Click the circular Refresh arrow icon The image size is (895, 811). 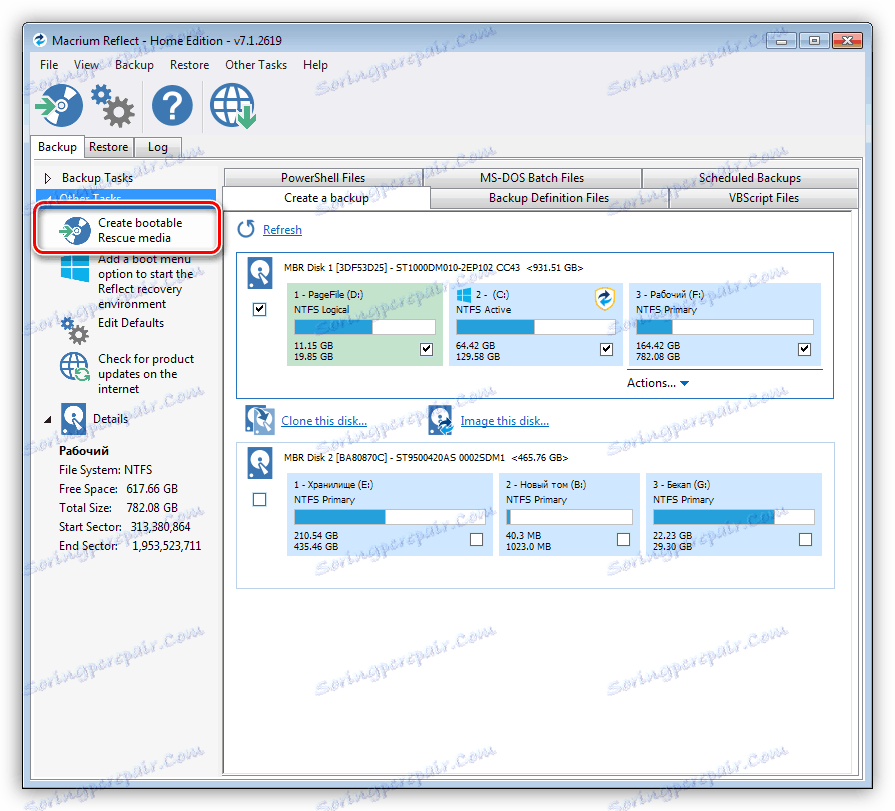click(x=246, y=229)
